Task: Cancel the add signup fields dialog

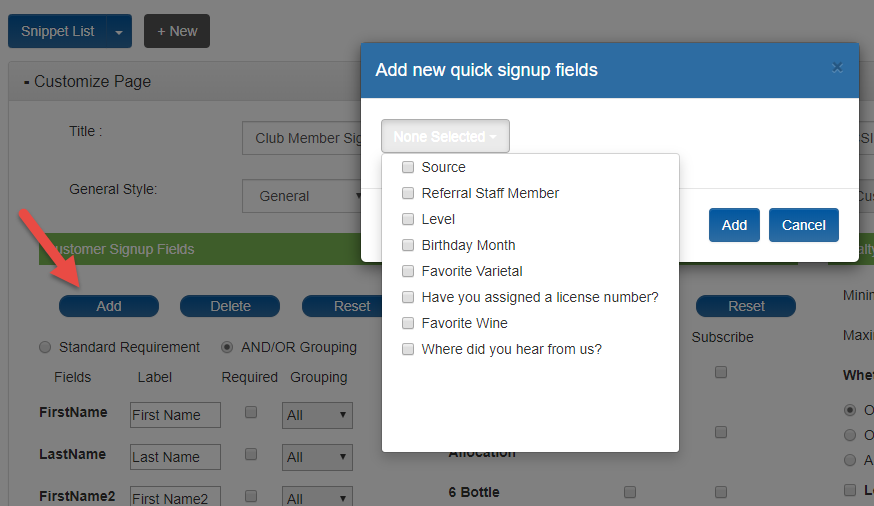Action: [803, 225]
